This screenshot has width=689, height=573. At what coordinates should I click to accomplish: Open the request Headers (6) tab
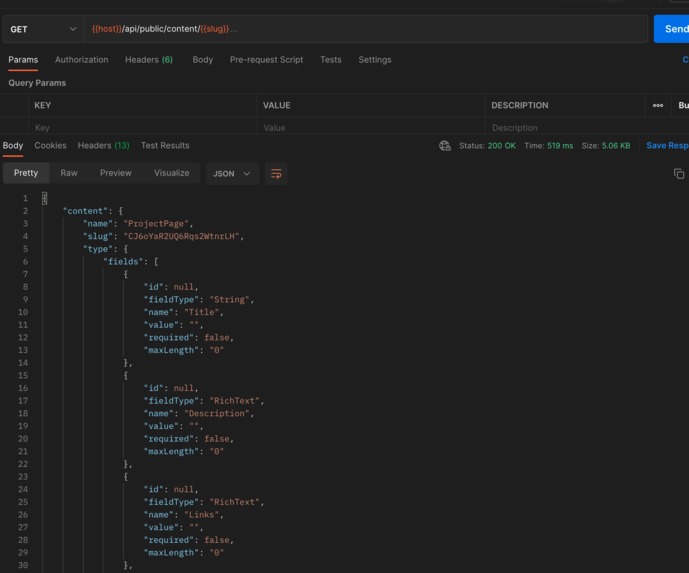(x=149, y=60)
